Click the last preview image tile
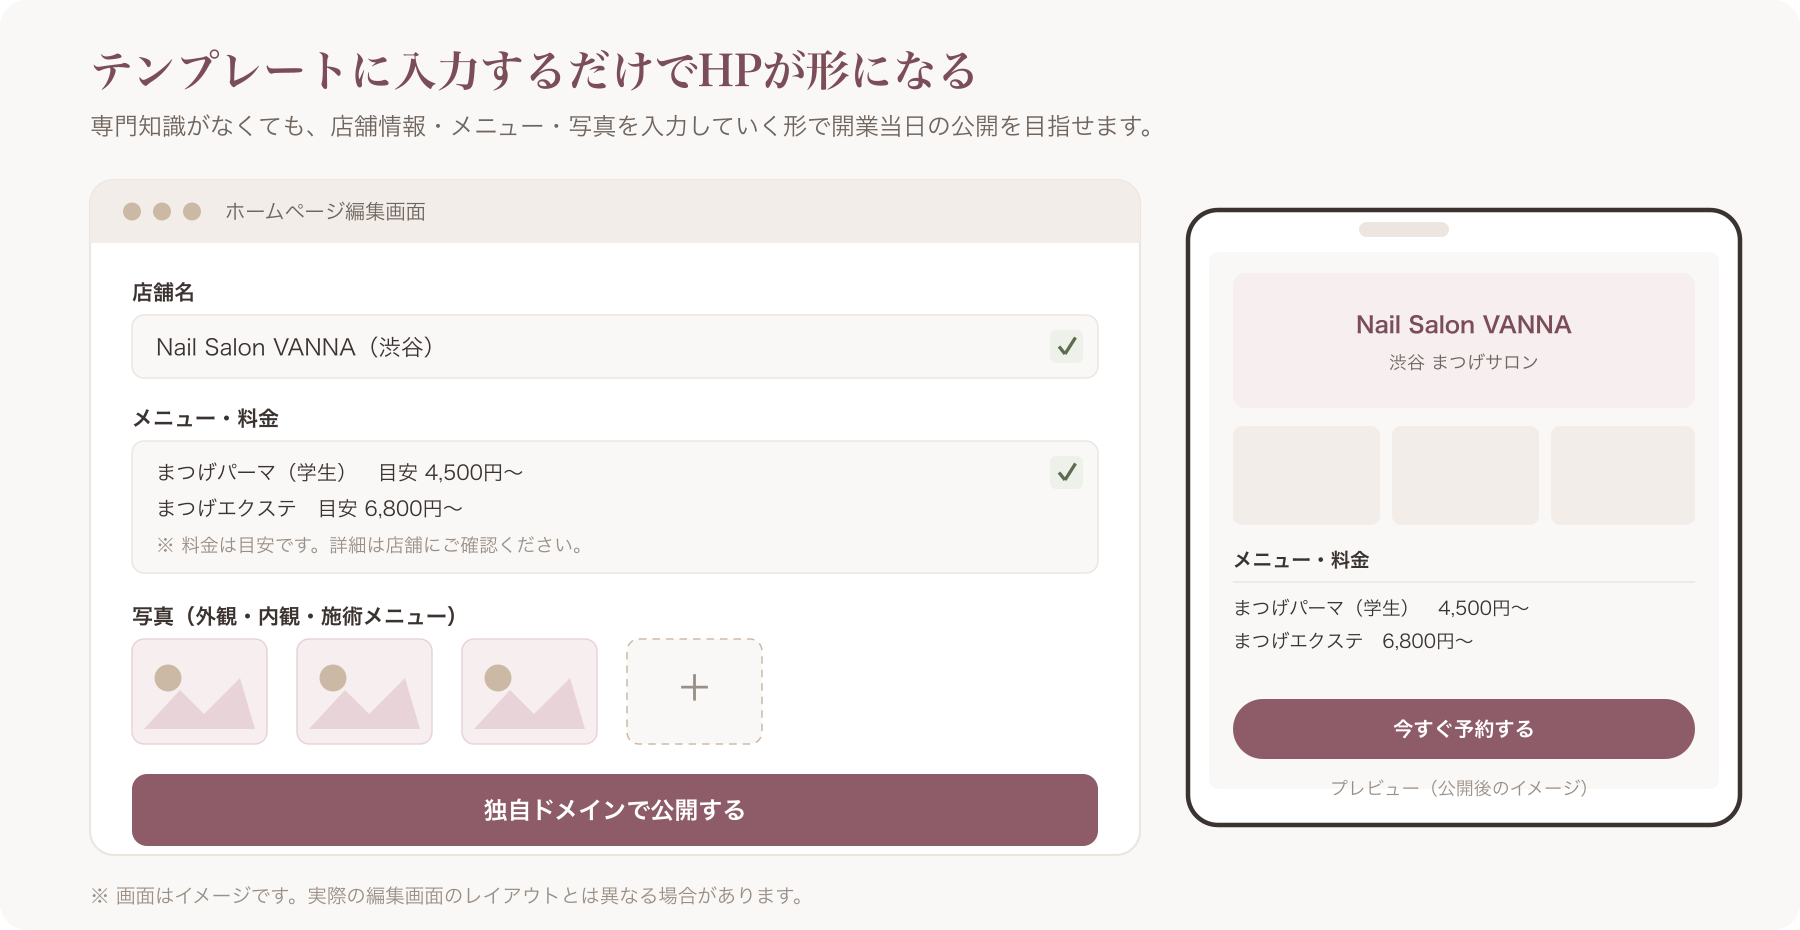This screenshot has height=930, width=1800. click(x=1623, y=475)
